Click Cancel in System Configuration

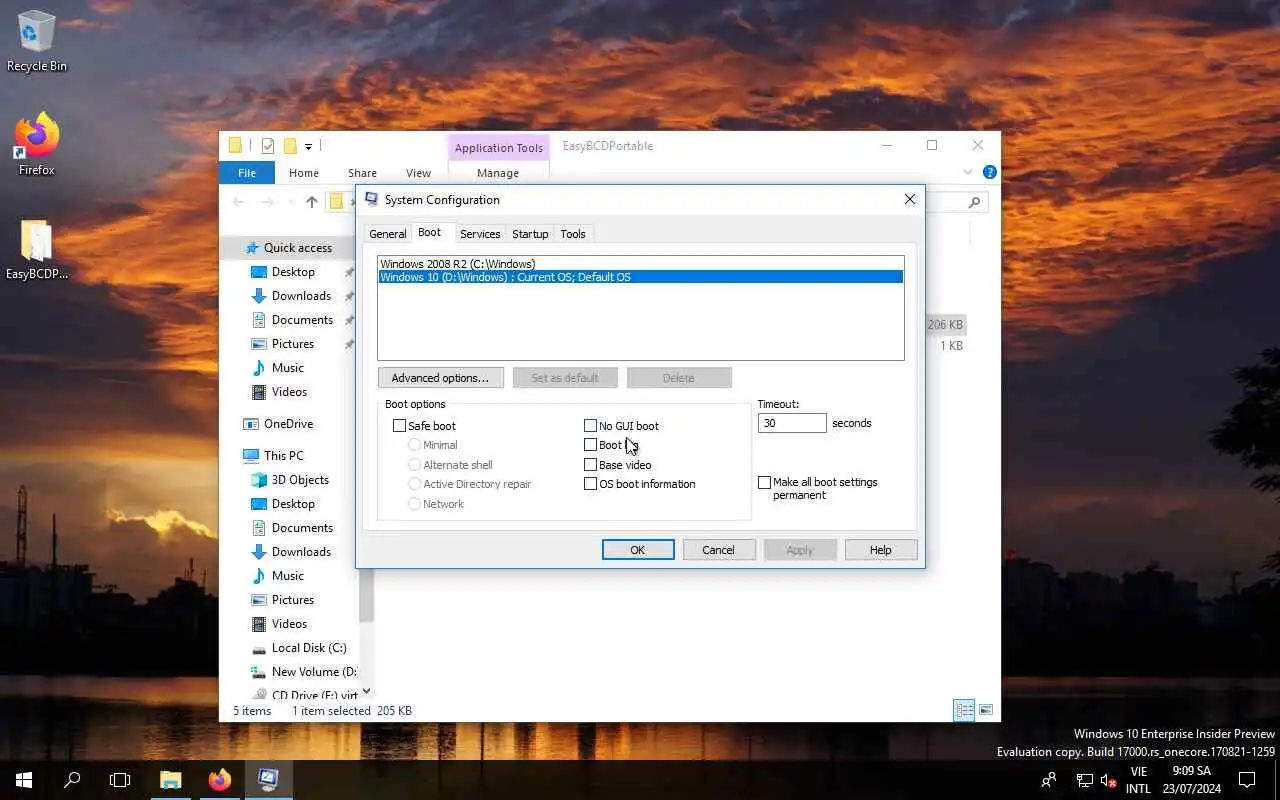(x=719, y=550)
